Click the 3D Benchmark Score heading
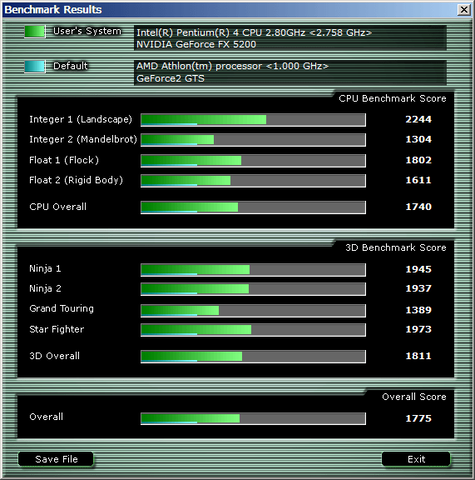Viewport: 475px width, 480px height. pos(396,248)
